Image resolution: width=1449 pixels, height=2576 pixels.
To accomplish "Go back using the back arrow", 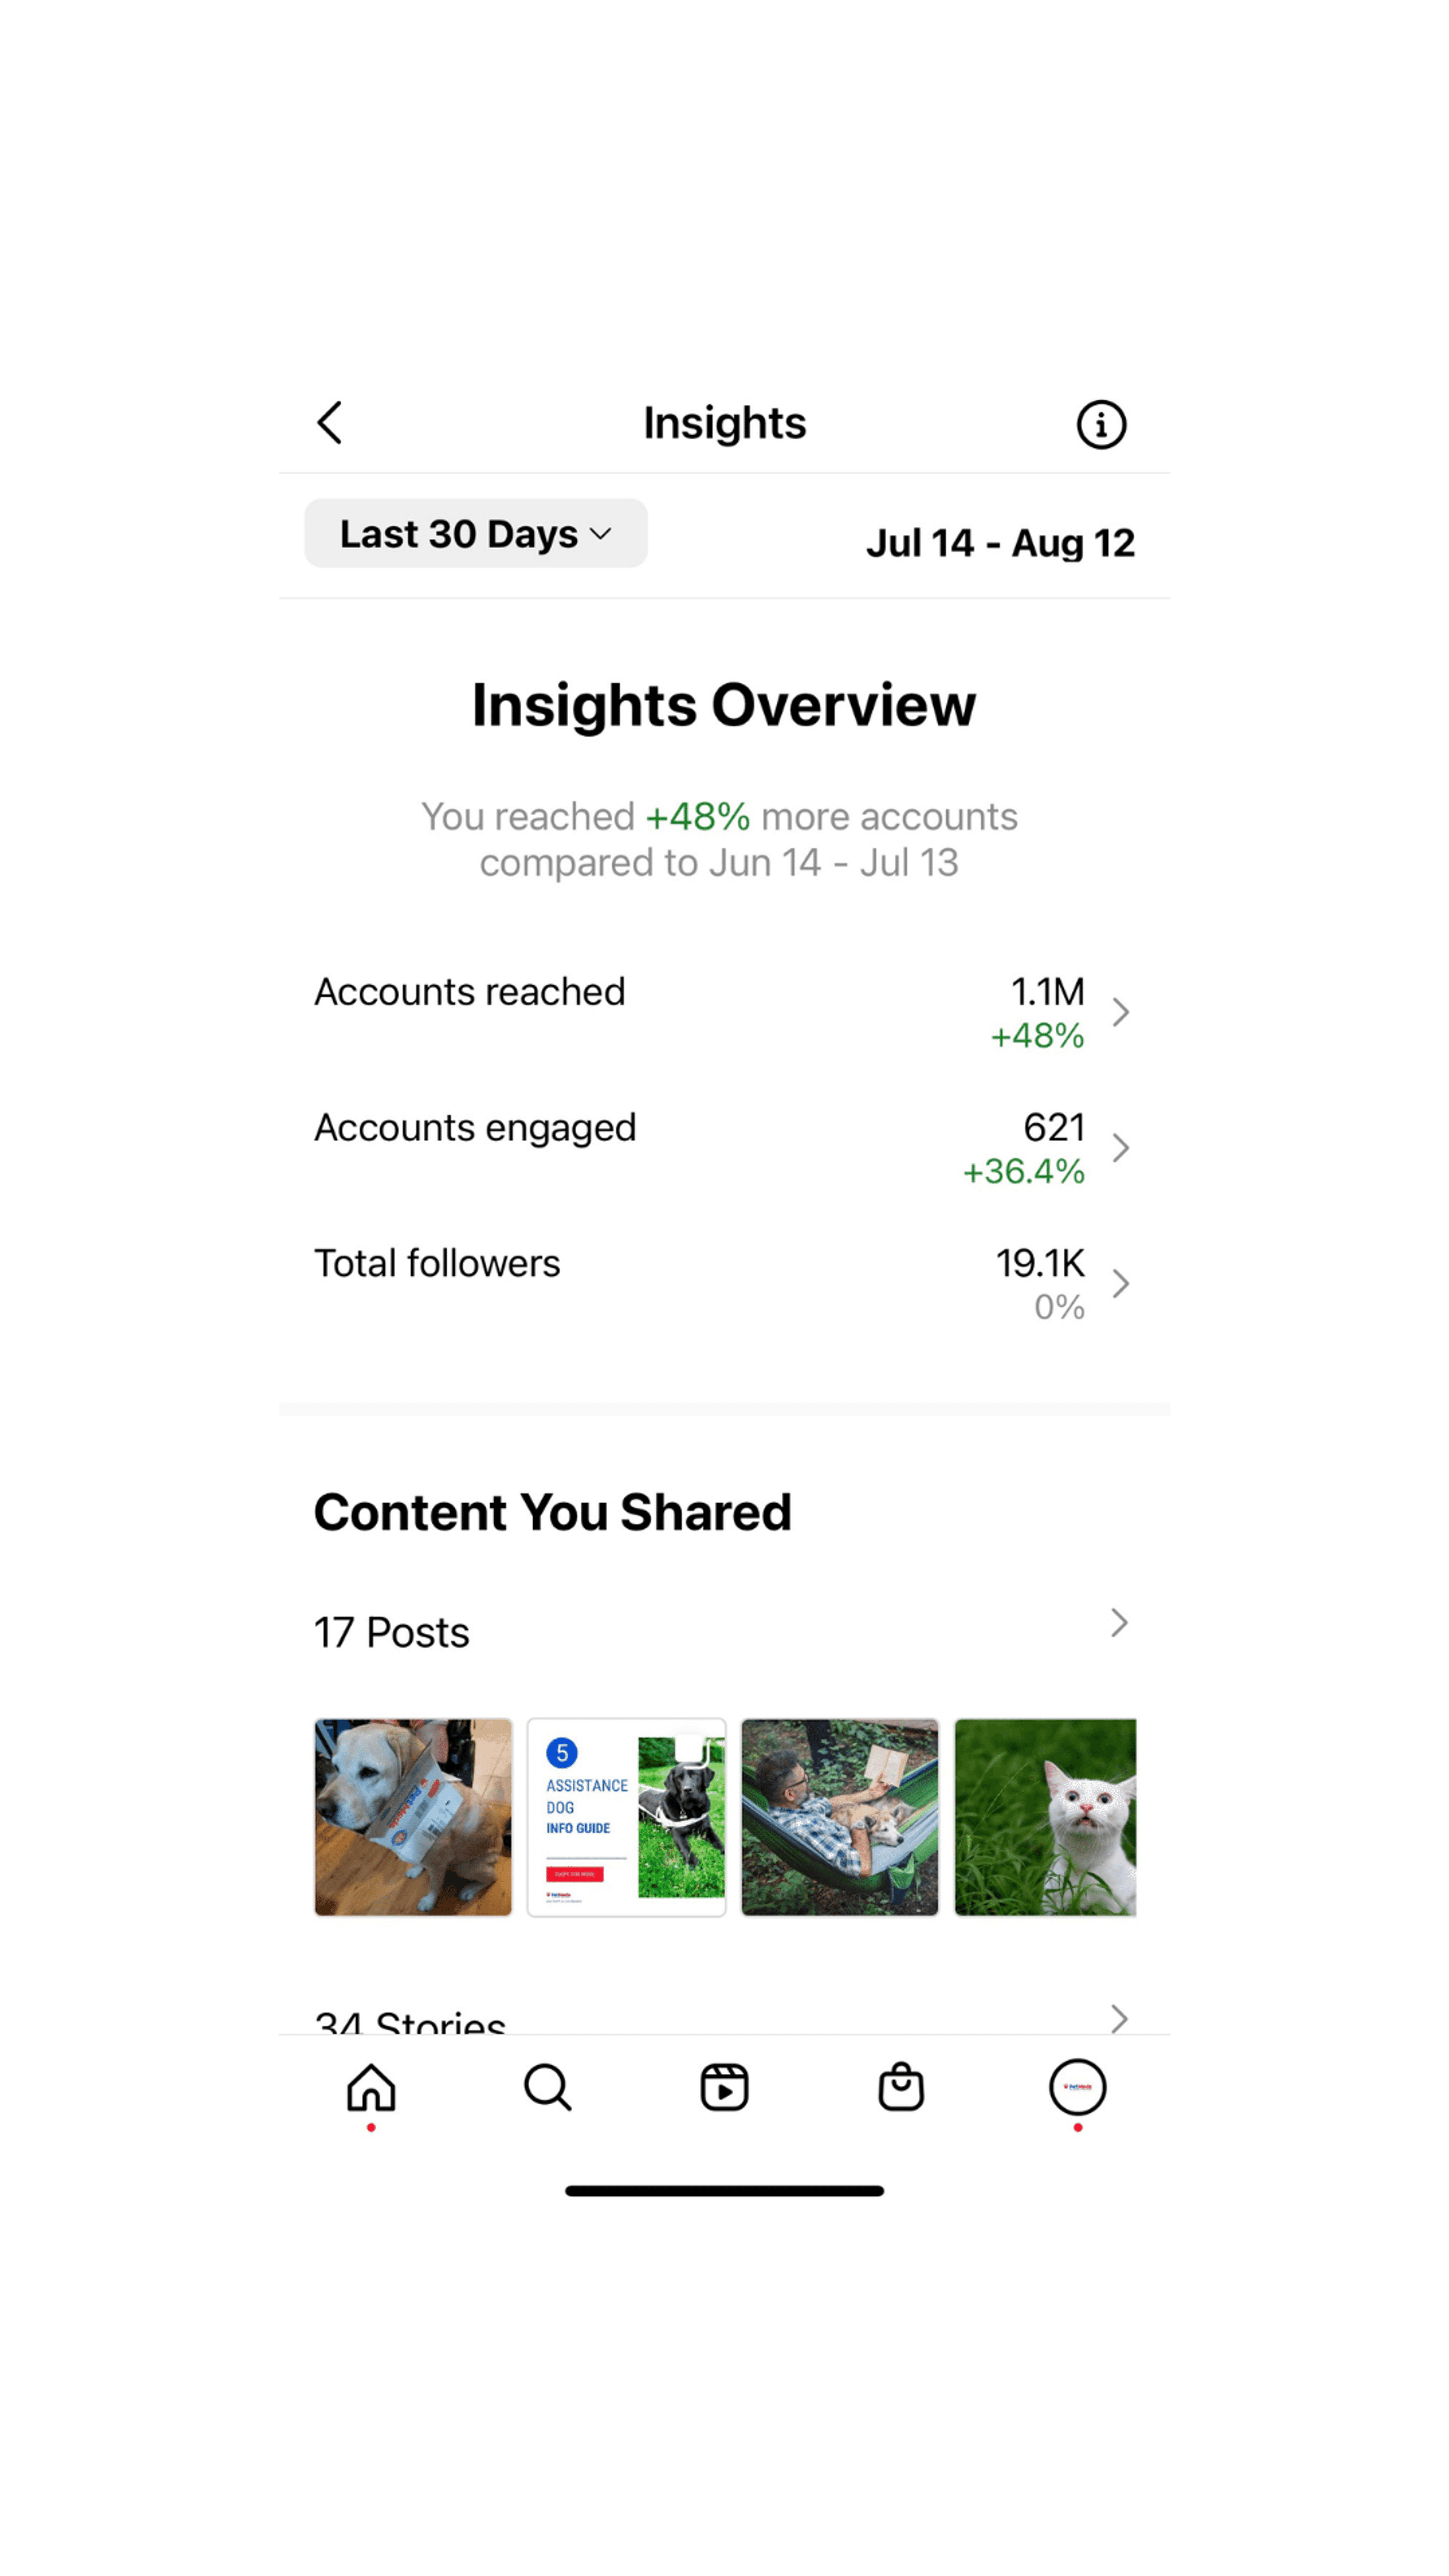I will [330, 423].
